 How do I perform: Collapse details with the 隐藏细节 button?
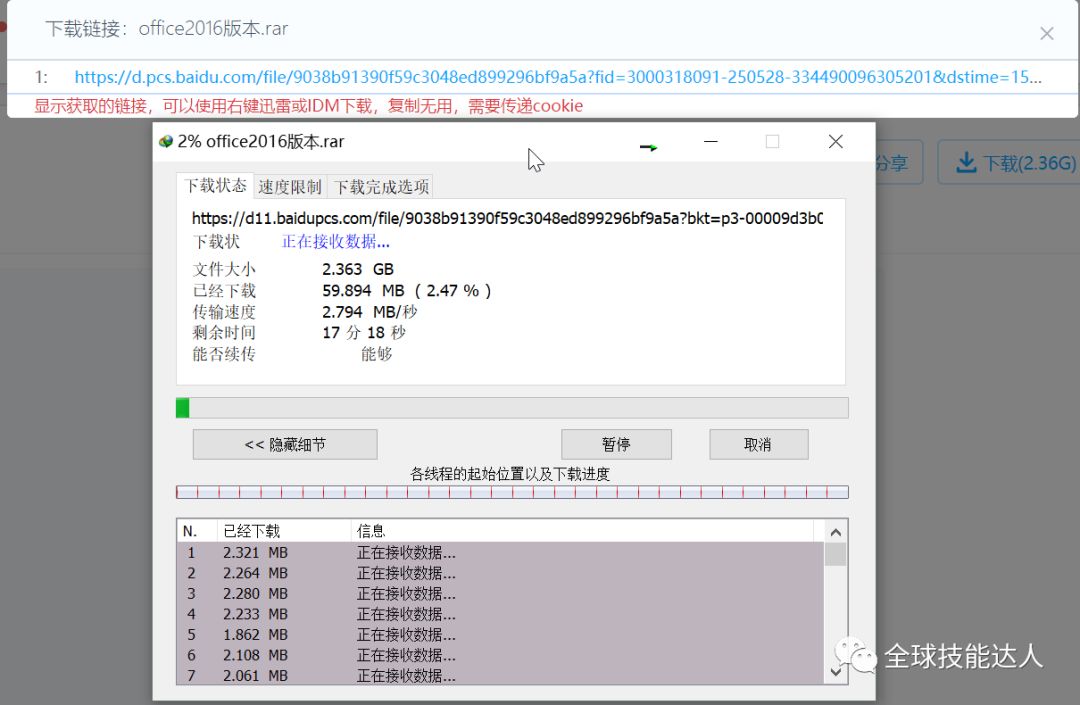(x=284, y=444)
